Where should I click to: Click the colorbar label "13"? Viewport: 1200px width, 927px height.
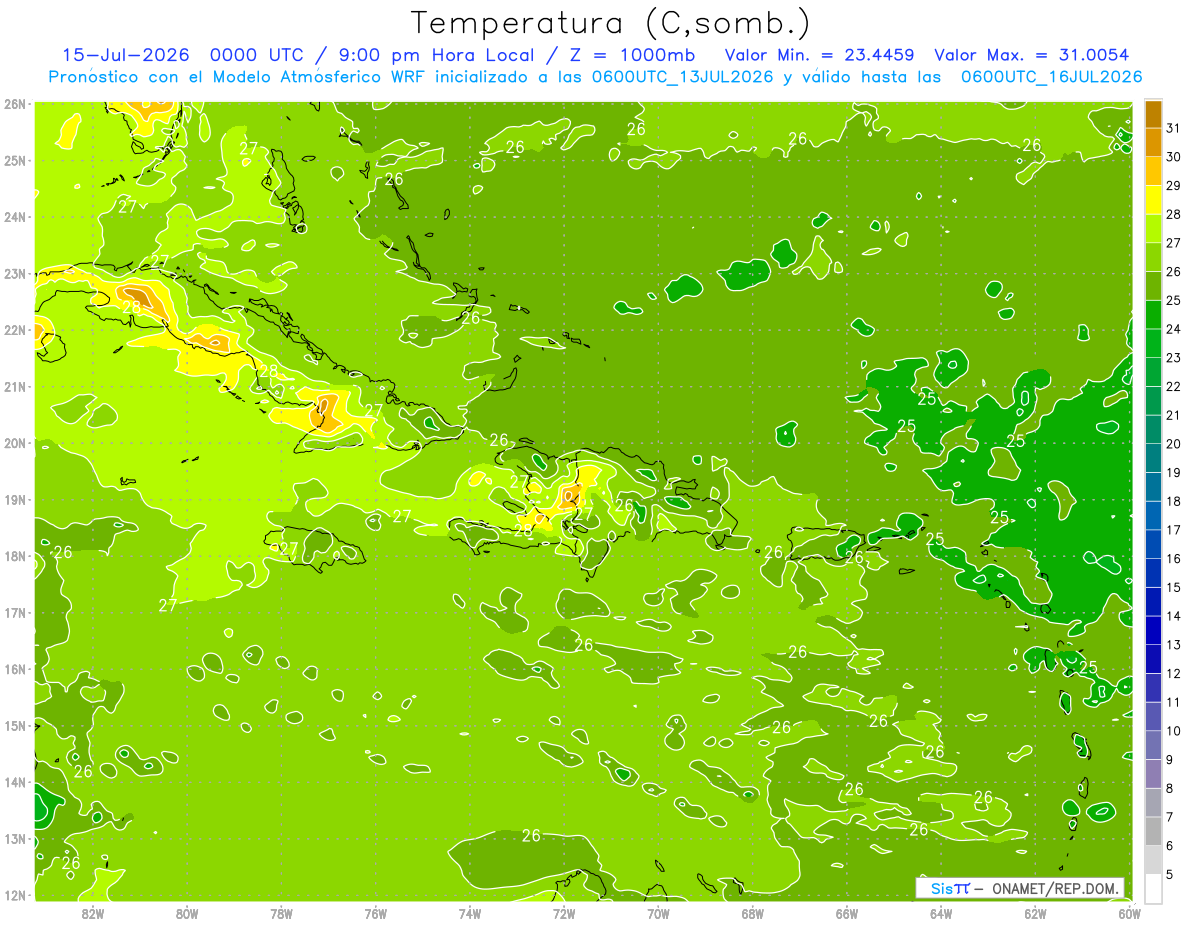tap(1173, 645)
